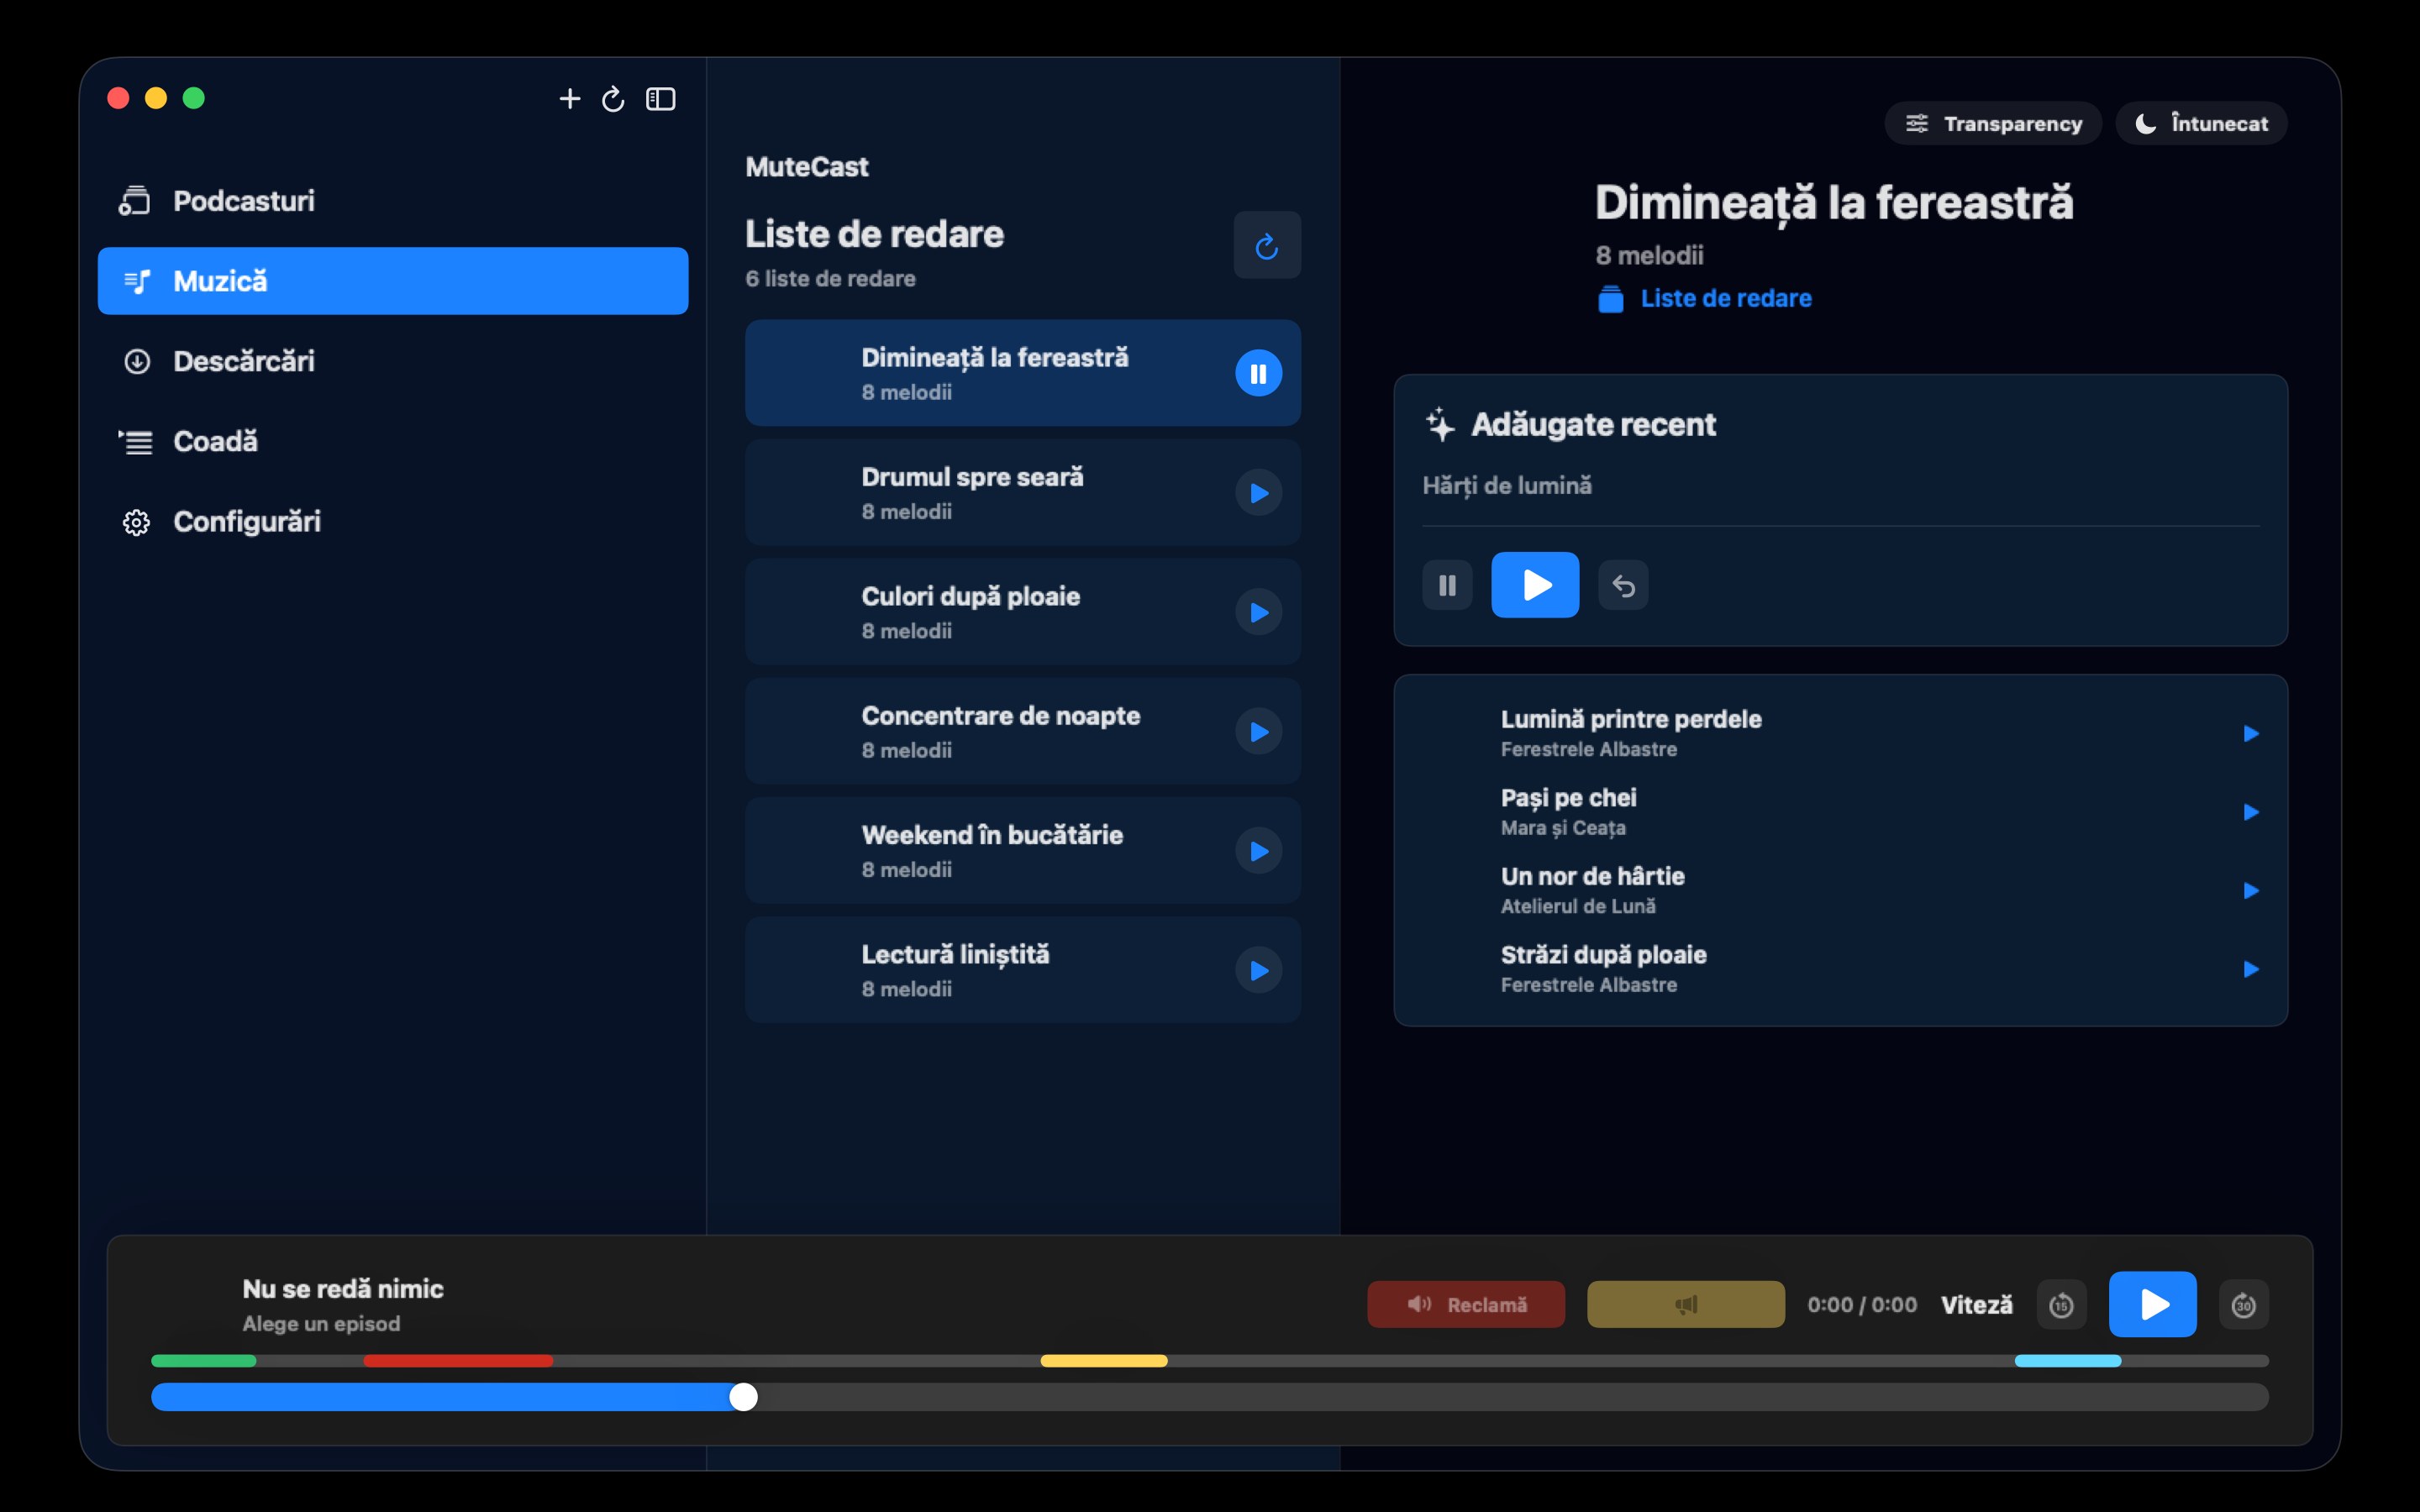This screenshot has height=1512, width=2420.
Task: Click the bottom player play button
Action: pyautogui.click(x=2152, y=1304)
